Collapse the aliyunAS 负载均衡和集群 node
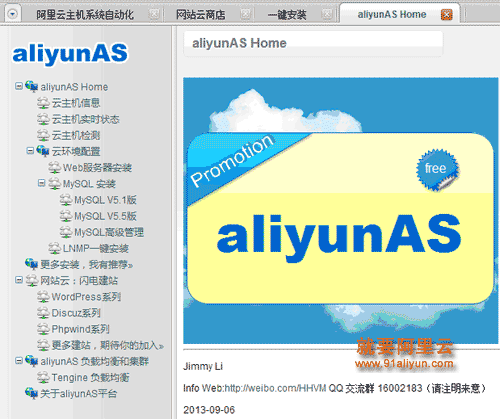The image size is (500, 419). coord(19,360)
